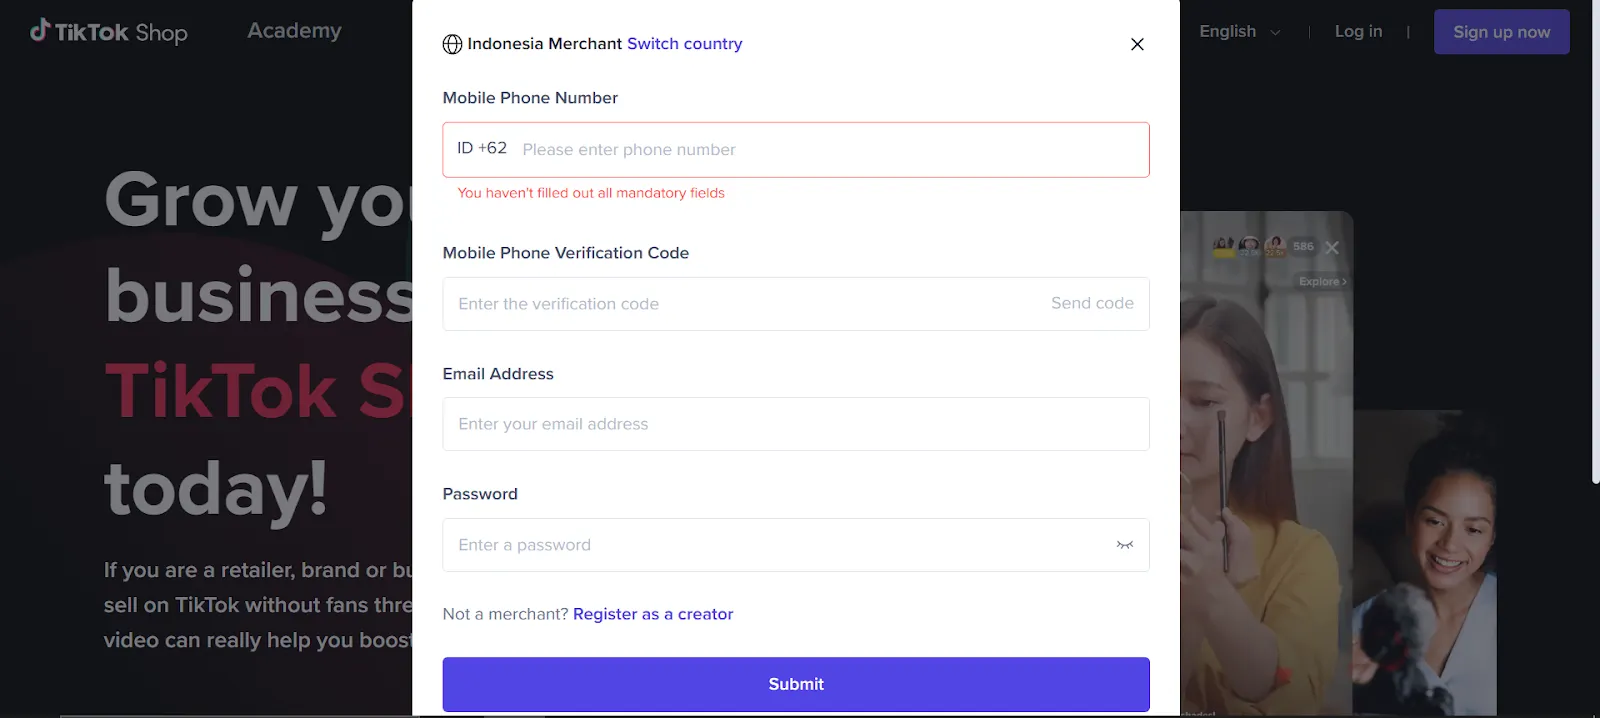The image size is (1600, 718).
Task: Expand the English language dropdown
Action: (1239, 32)
